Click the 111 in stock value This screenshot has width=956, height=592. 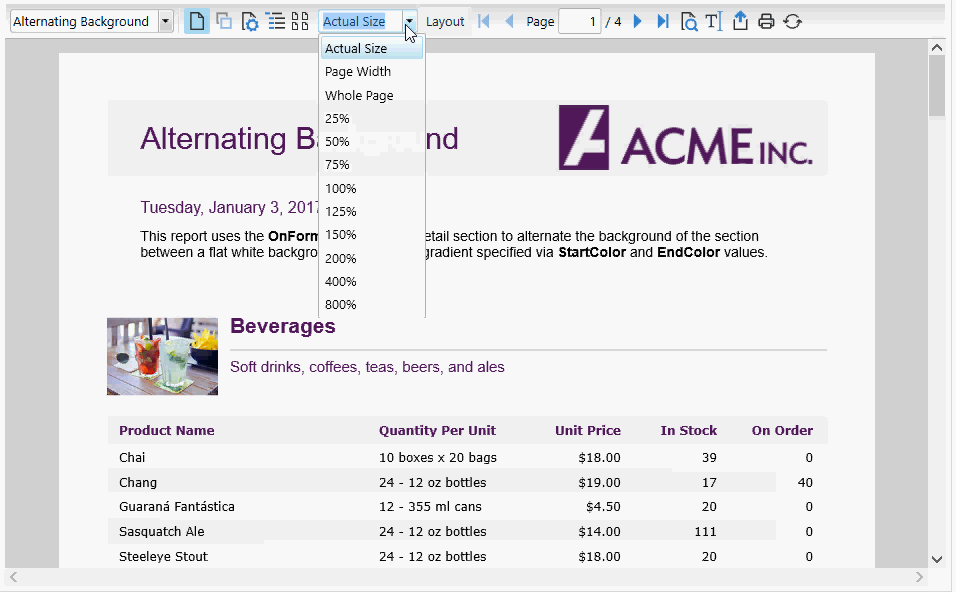pyautogui.click(x=705, y=532)
